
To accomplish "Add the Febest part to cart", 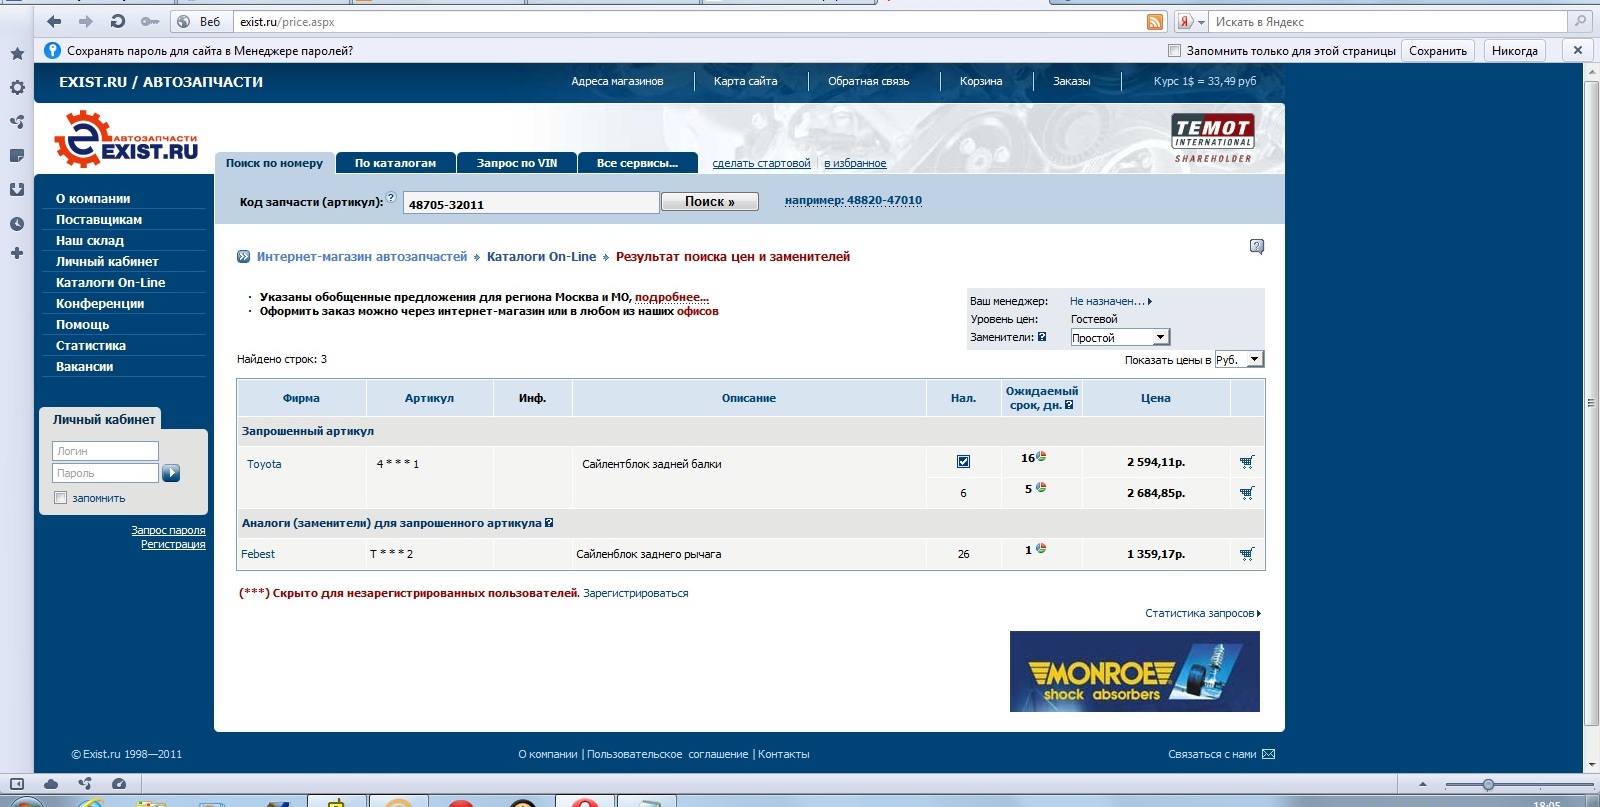I will click(1246, 554).
